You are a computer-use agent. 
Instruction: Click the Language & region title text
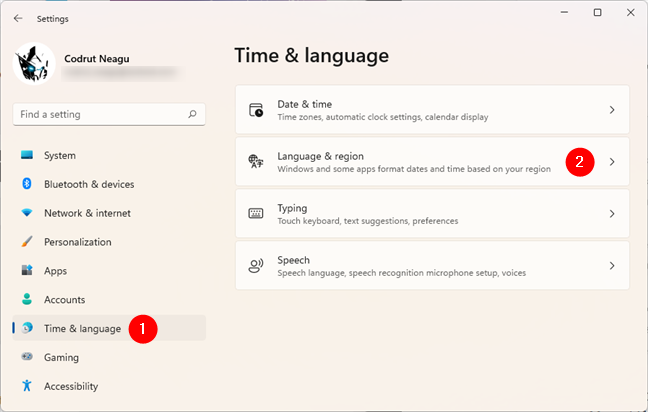tap(320, 156)
